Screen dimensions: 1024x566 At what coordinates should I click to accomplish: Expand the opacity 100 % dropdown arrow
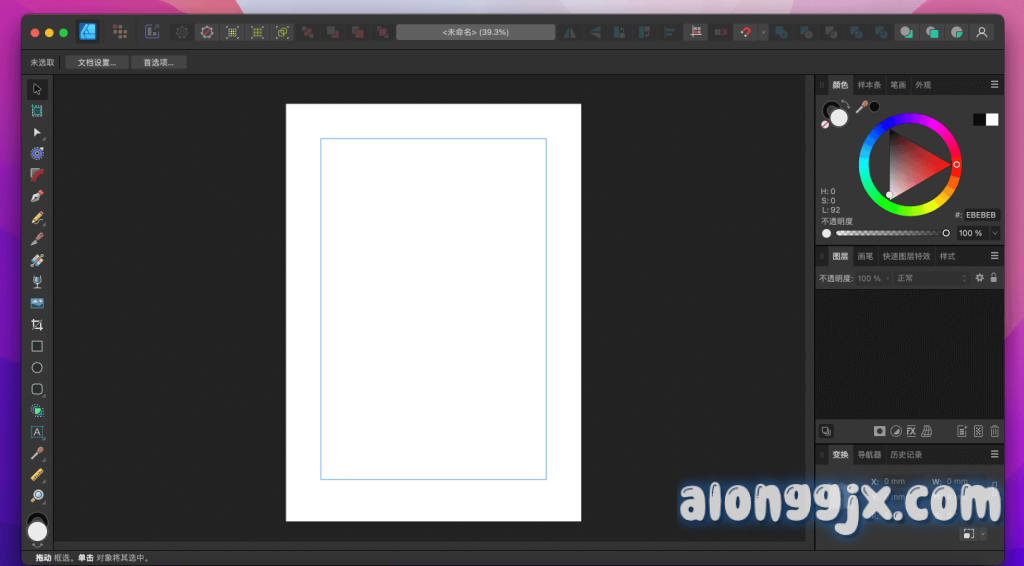pyautogui.click(x=994, y=233)
